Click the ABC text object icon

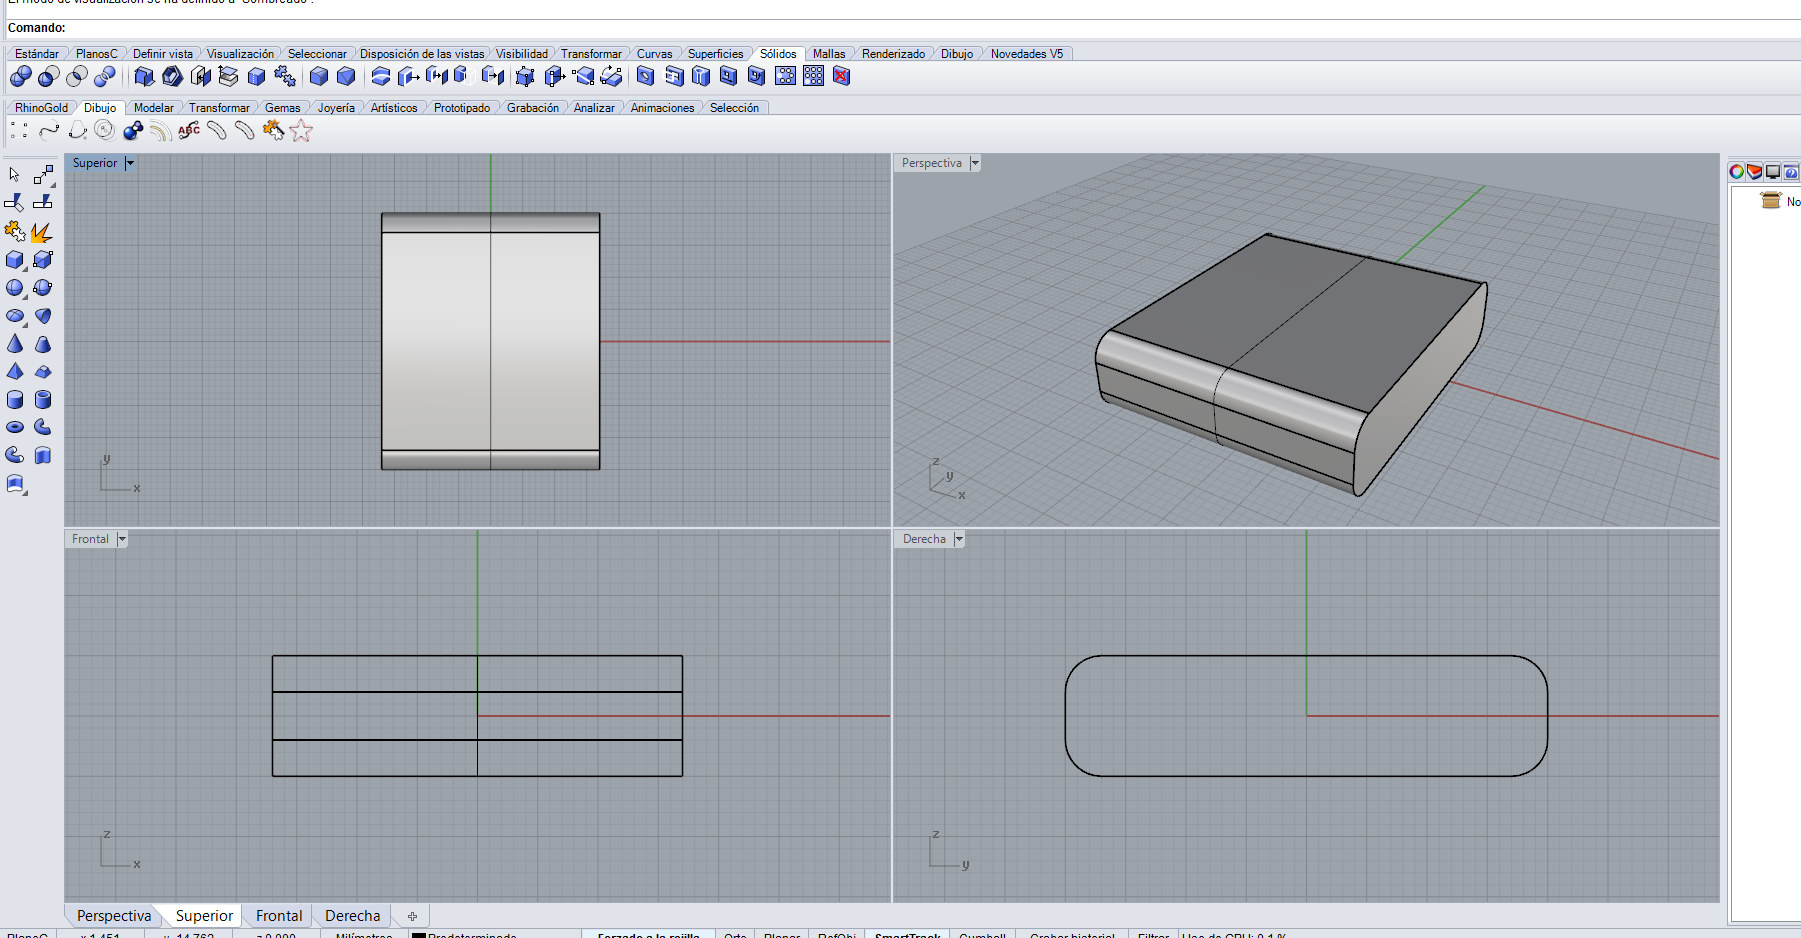[189, 130]
